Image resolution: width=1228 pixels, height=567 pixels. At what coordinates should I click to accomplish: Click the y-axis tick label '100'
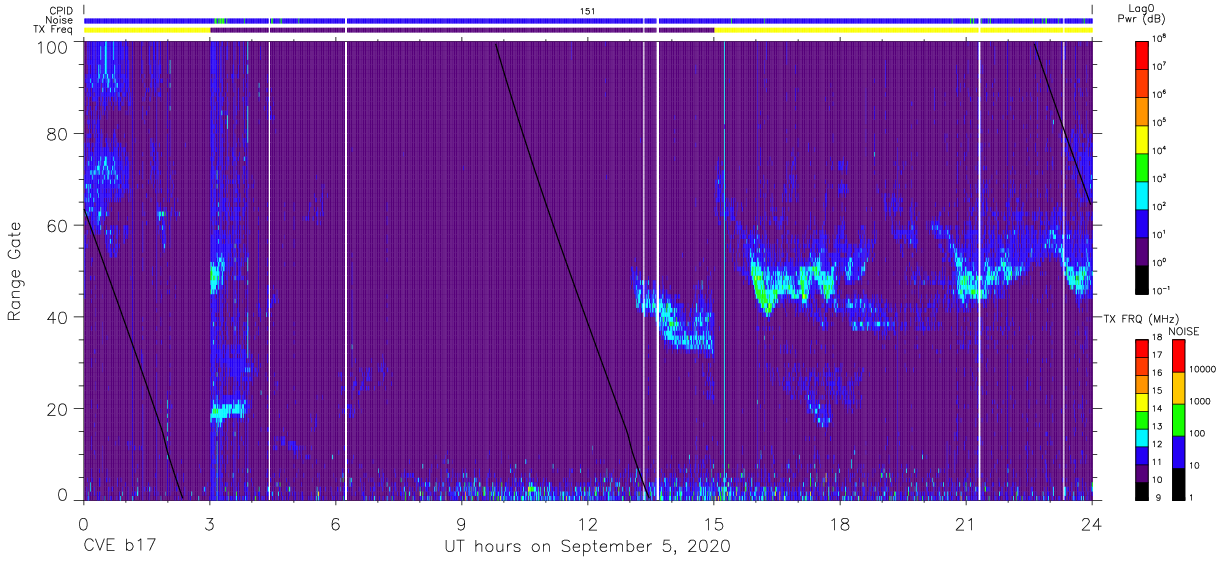pos(51,46)
